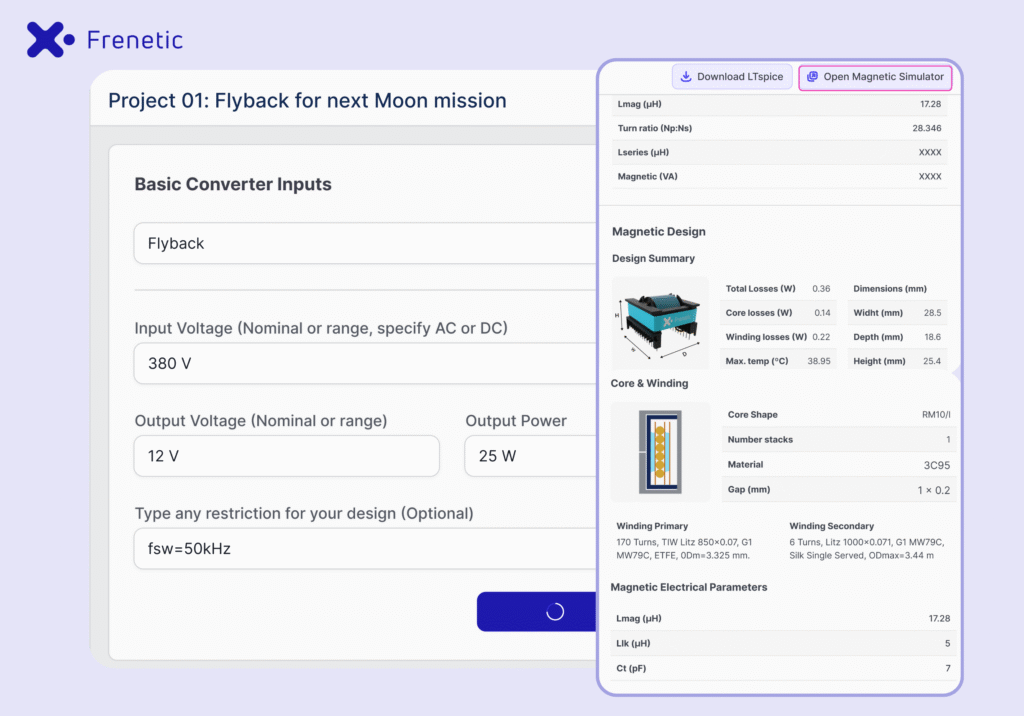Click the Input Voltage field showing 380 V
Image resolution: width=1024 pixels, height=716 pixels.
click(x=366, y=363)
